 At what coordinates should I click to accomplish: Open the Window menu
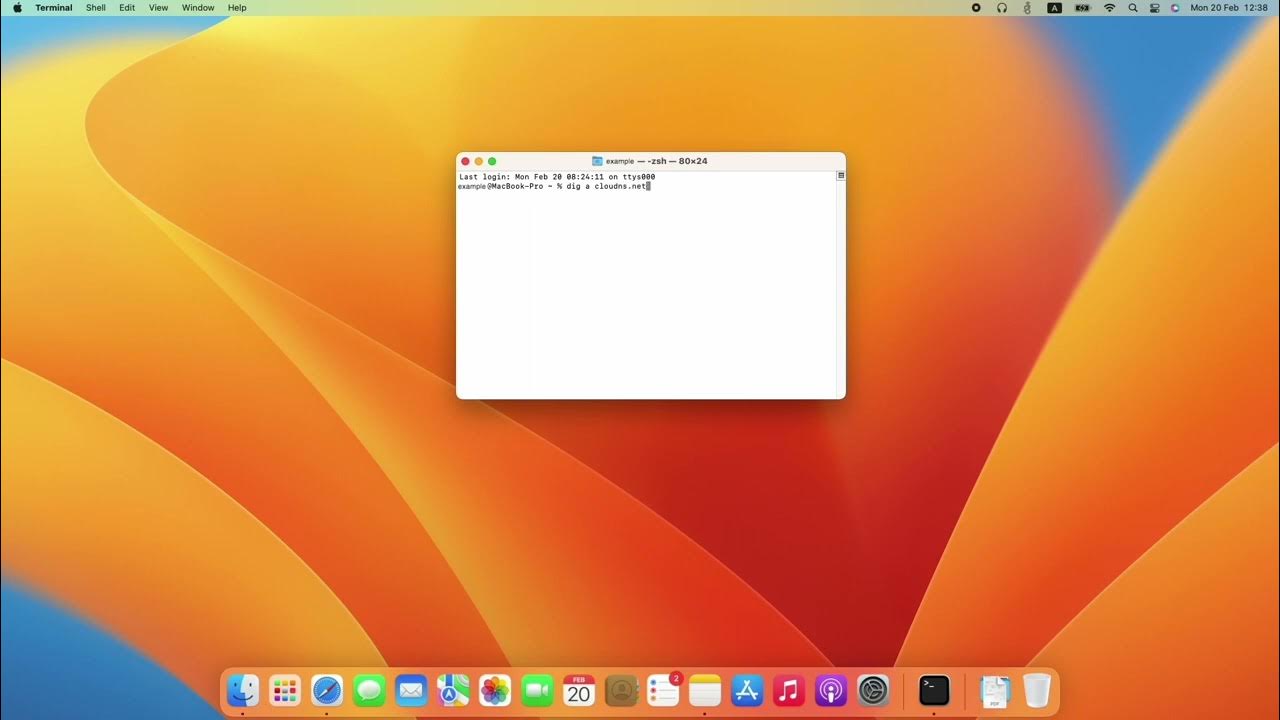point(198,7)
